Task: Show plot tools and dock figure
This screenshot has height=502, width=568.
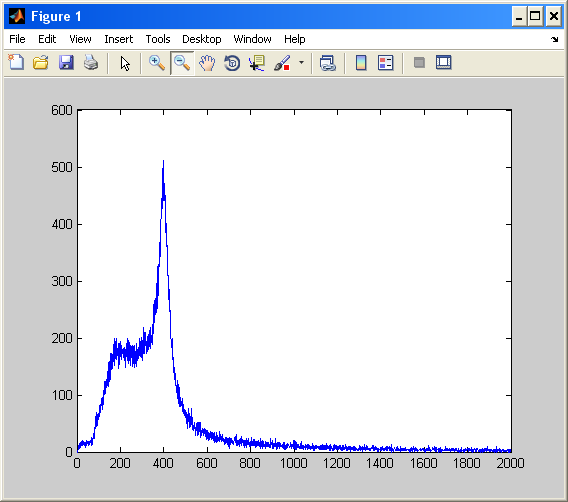Action: click(444, 63)
